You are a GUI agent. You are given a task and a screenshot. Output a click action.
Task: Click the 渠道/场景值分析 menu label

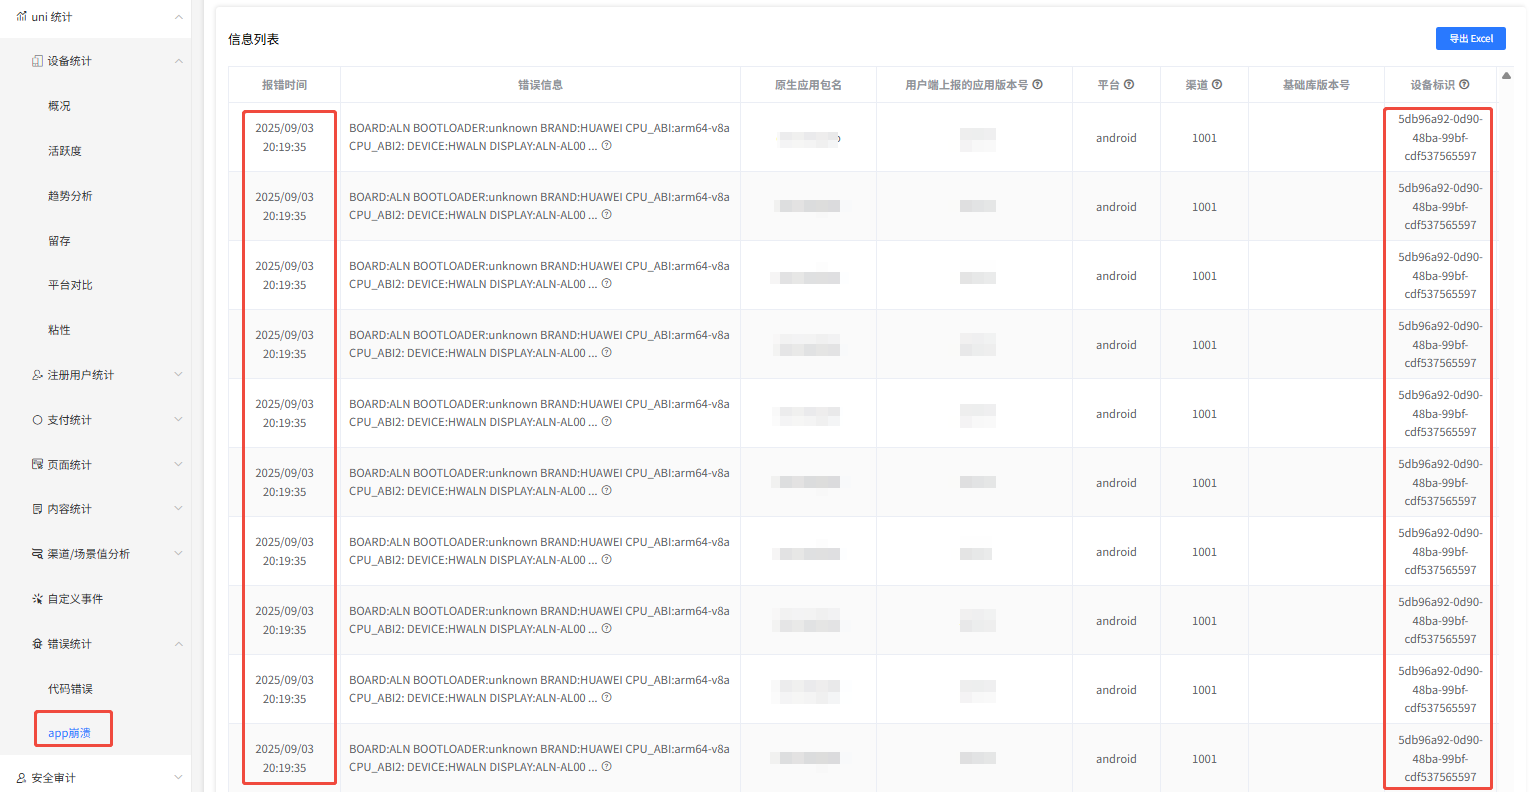coord(88,554)
